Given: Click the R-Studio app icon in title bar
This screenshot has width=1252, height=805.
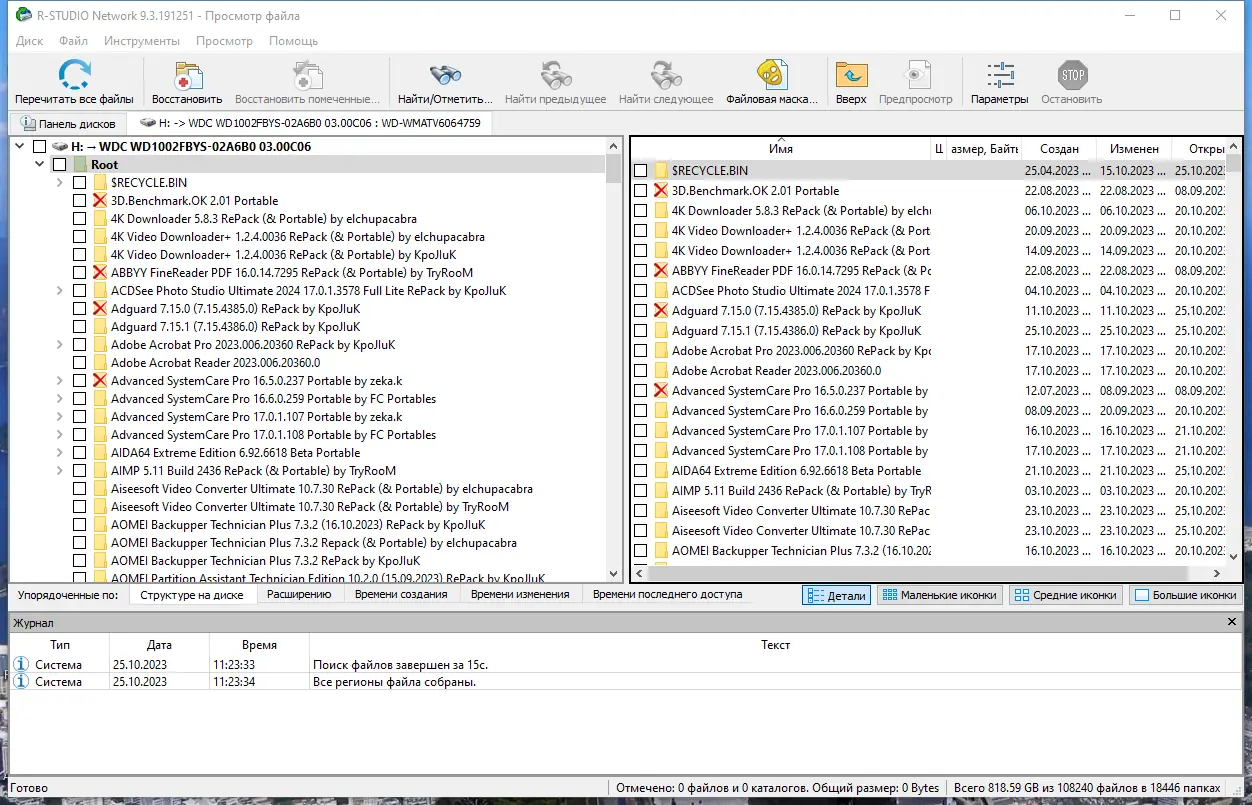Looking at the screenshot, I should tap(23, 15).
